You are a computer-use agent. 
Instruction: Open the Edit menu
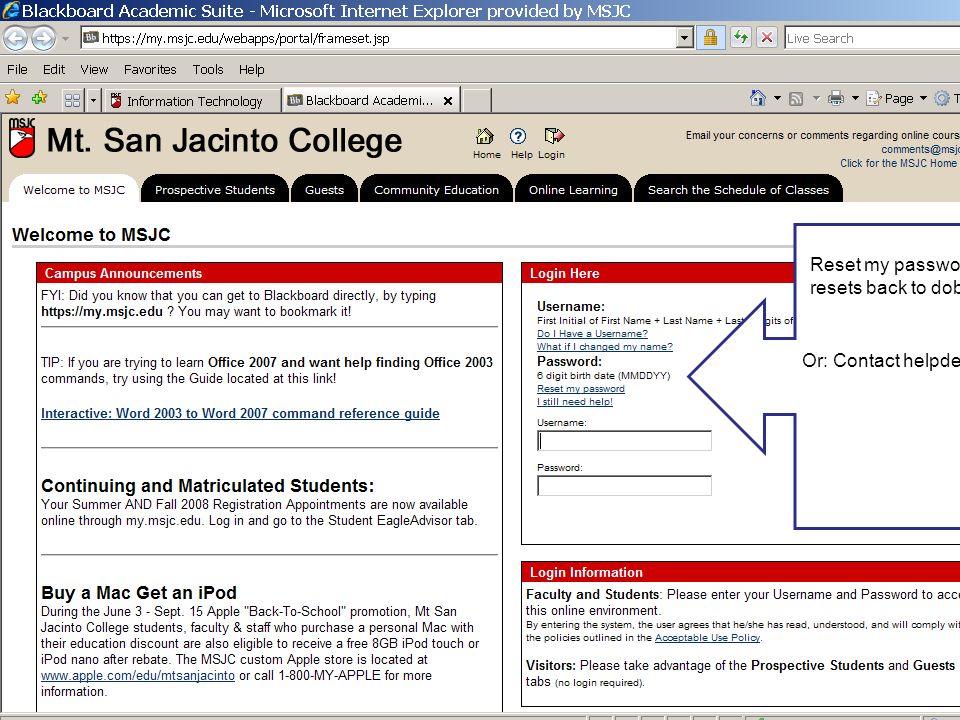(54, 70)
